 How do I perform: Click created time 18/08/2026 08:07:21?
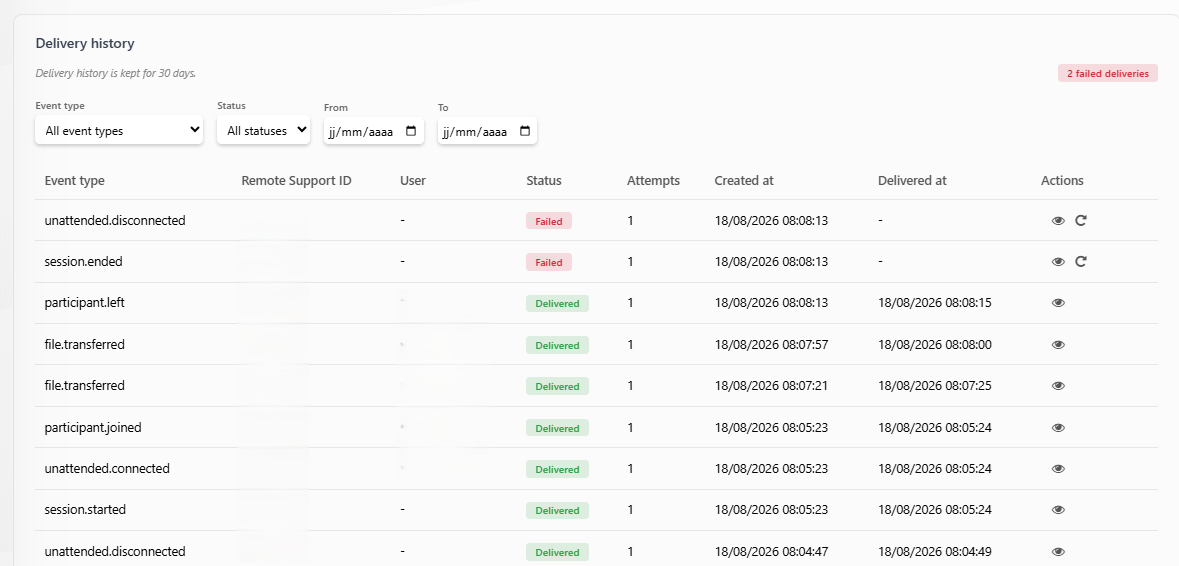pos(771,386)
